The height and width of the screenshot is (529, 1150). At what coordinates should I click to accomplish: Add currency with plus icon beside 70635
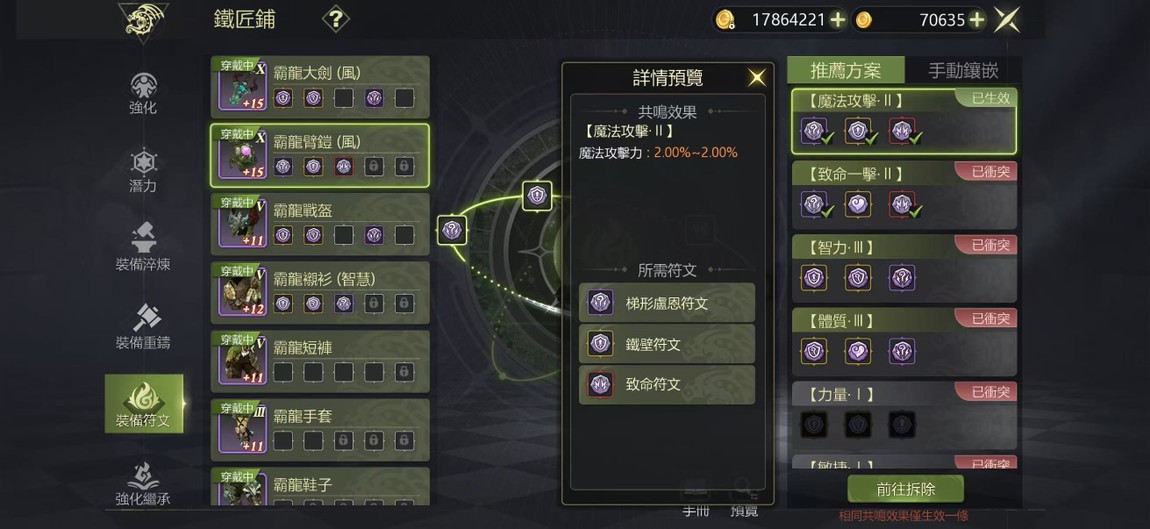click(976, 20)
